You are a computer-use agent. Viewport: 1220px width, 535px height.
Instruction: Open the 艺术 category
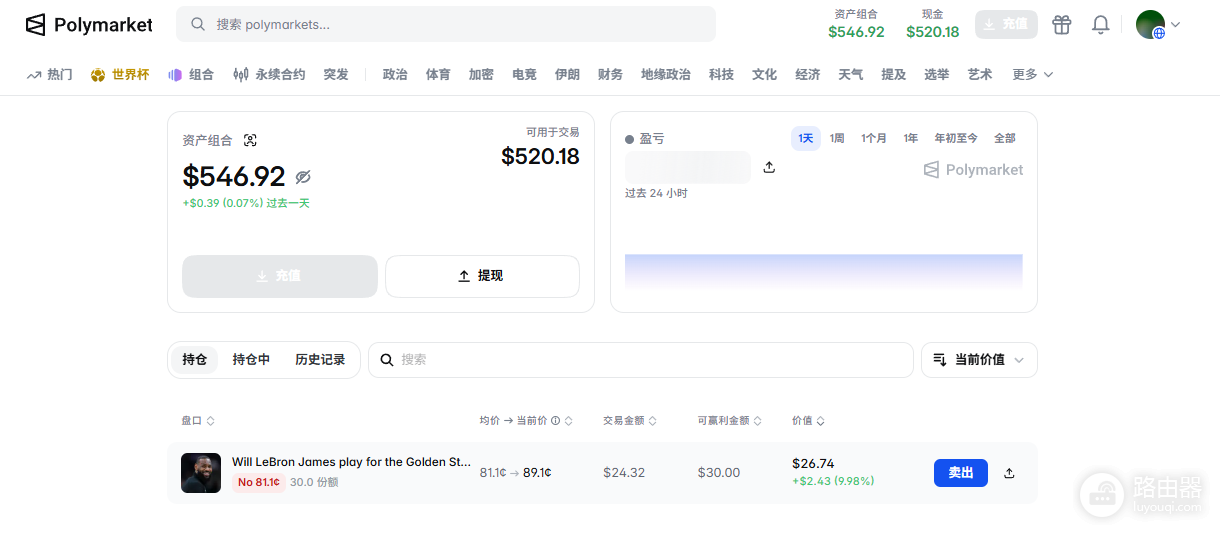click(x=980, y=74)
